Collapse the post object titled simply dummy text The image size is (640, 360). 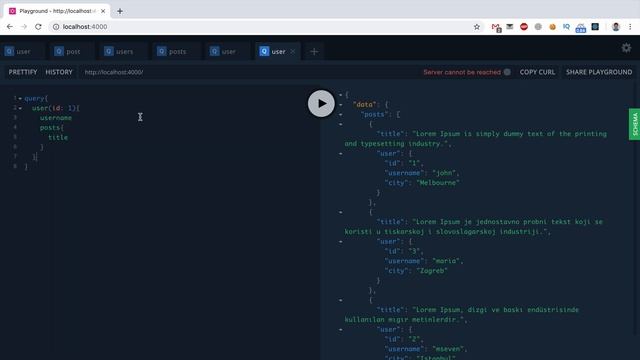coord(340,124)
